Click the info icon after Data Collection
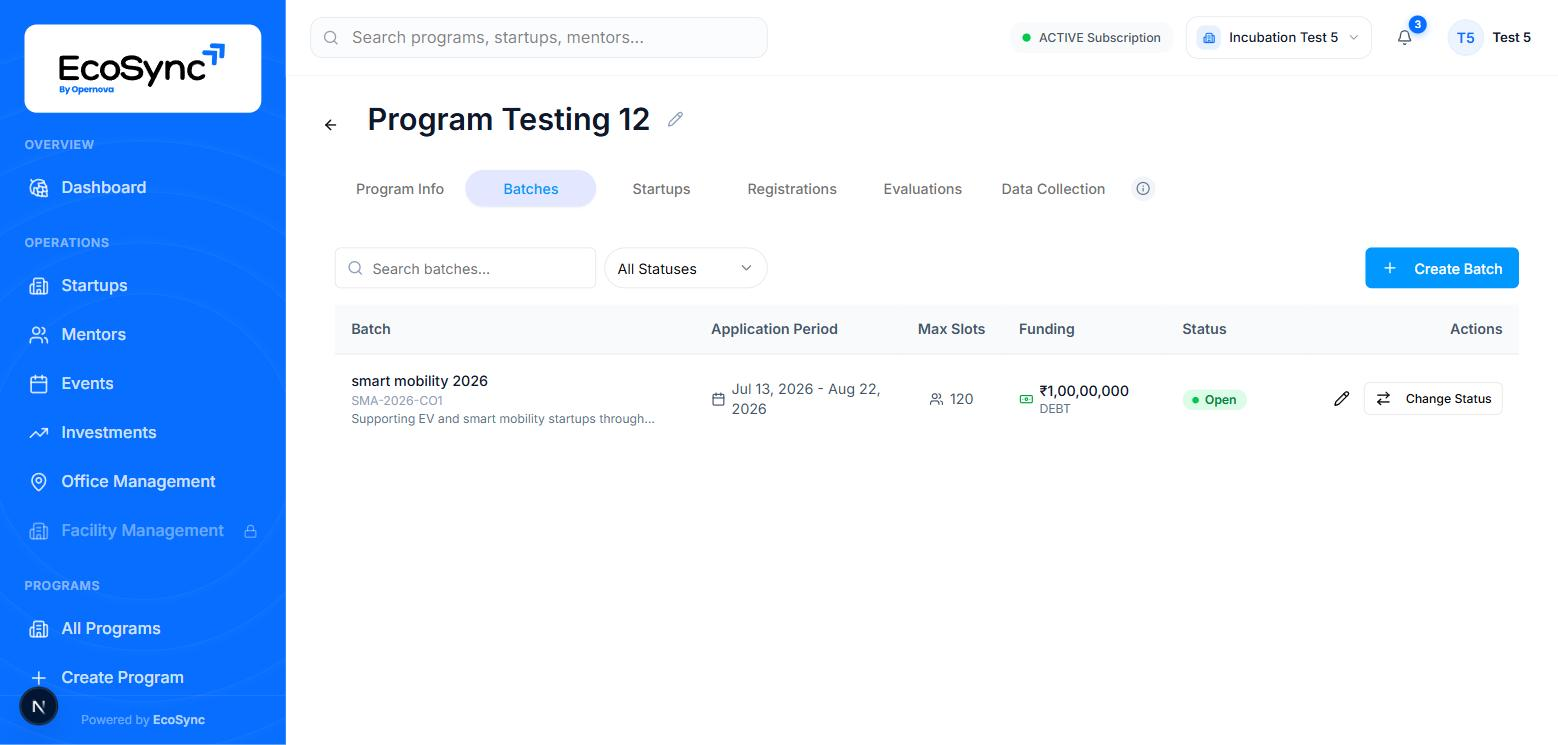Image resolution: width=1558 pixels, height=745 pixels. 1143,188
